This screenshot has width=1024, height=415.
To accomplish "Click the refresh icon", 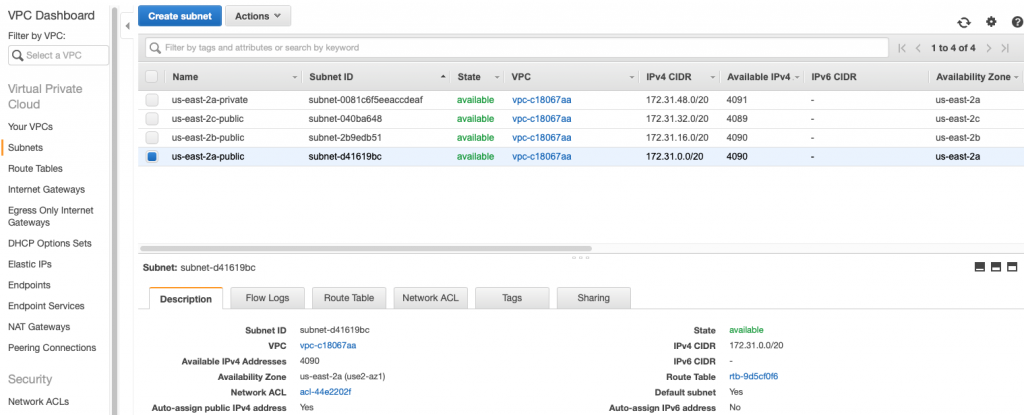I will click(x=964, y=22).
